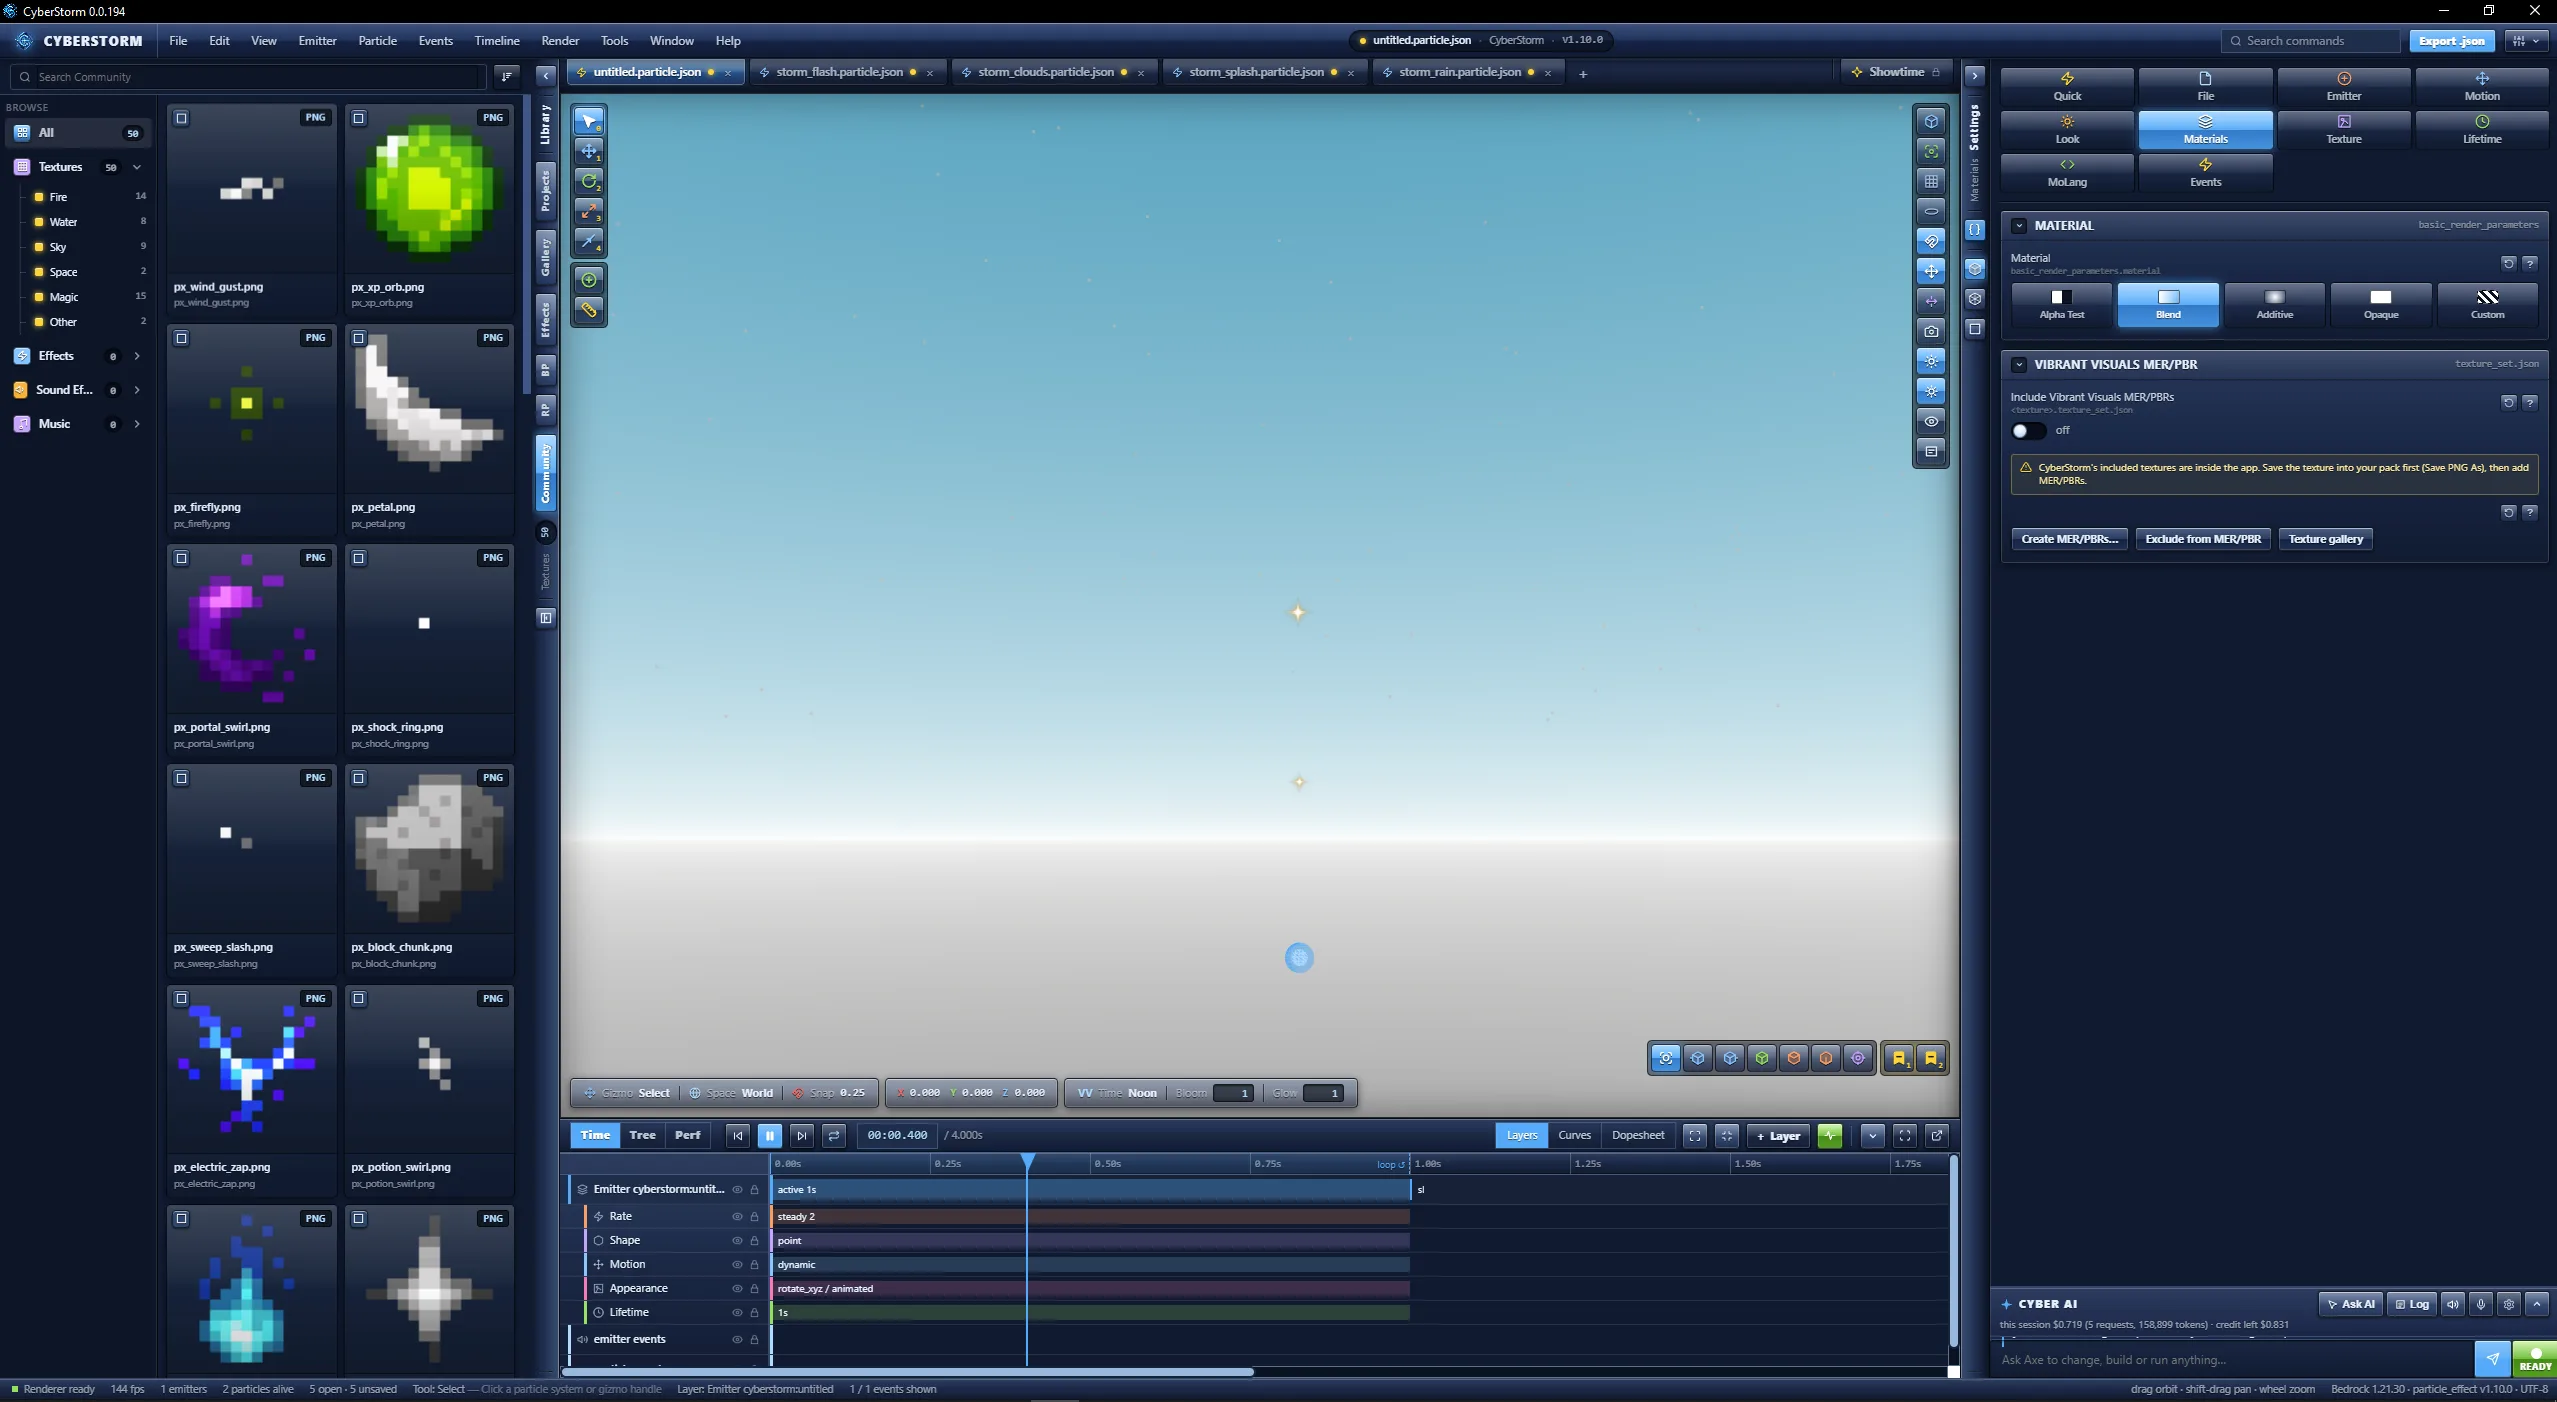The width and height of the screenshot is (2557, 1402).
Task: Collapse the MATERIAL section
Action: pos(2019,226)
